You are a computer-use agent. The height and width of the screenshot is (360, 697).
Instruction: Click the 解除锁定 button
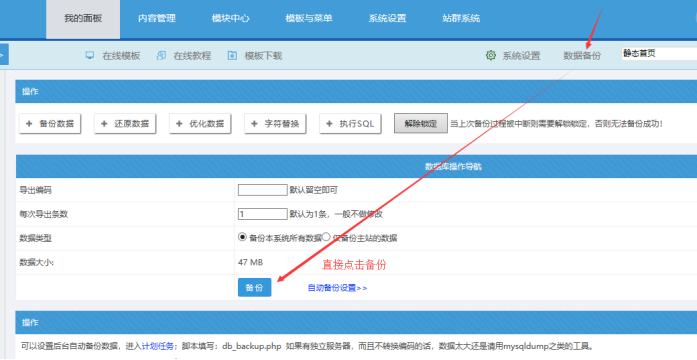(421, 124)
